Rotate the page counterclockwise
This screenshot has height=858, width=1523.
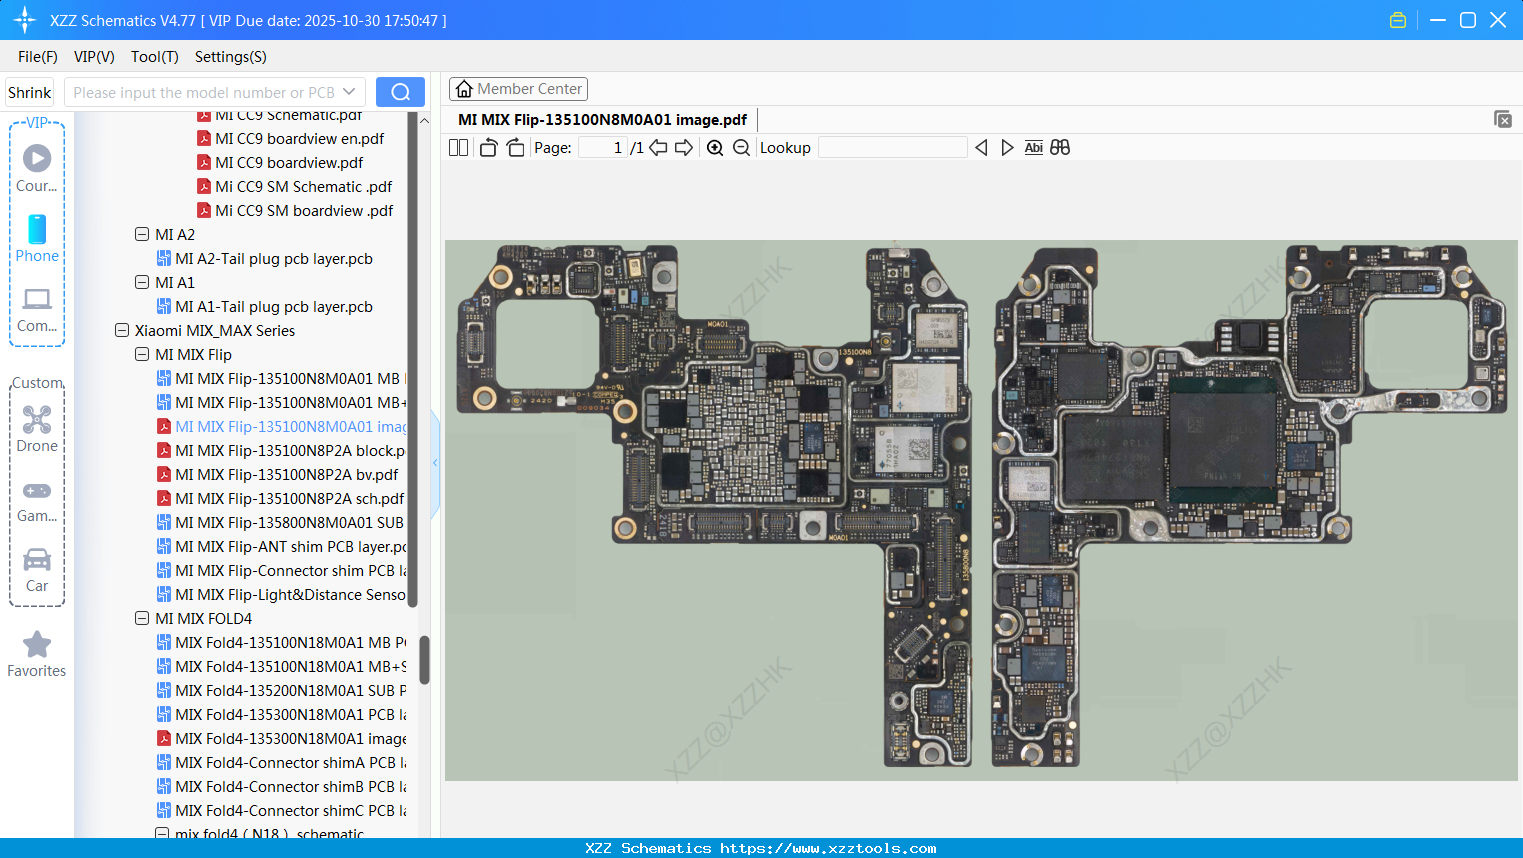(488, 148)
